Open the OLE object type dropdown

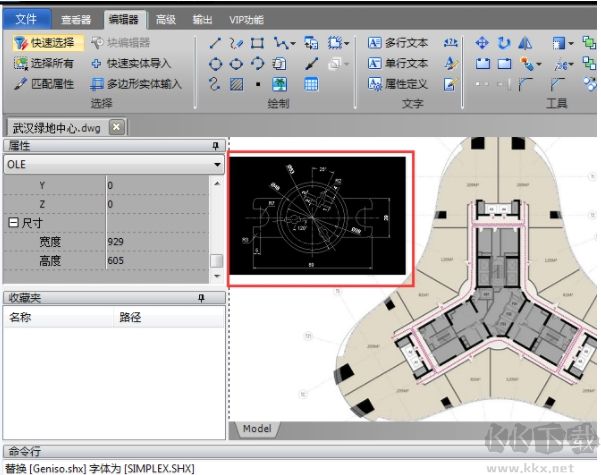click(216, 164)
